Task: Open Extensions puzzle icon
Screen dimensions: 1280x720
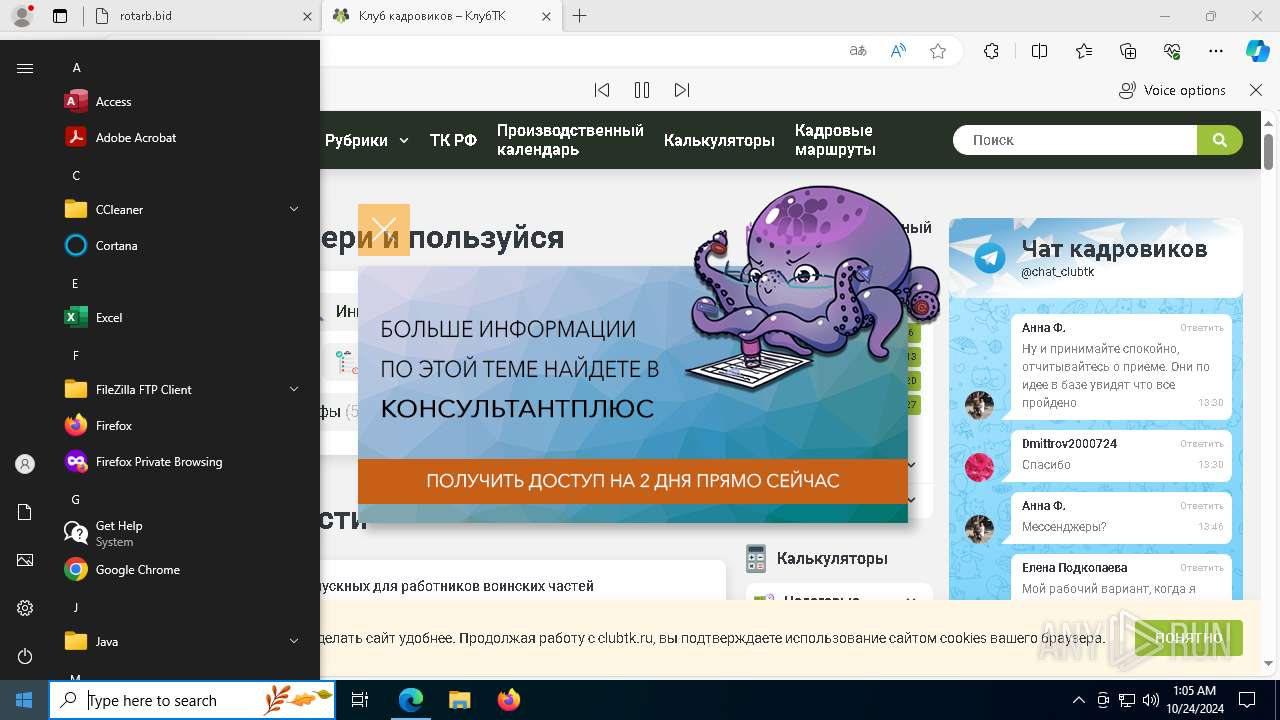Action: (x=991, y=51)
